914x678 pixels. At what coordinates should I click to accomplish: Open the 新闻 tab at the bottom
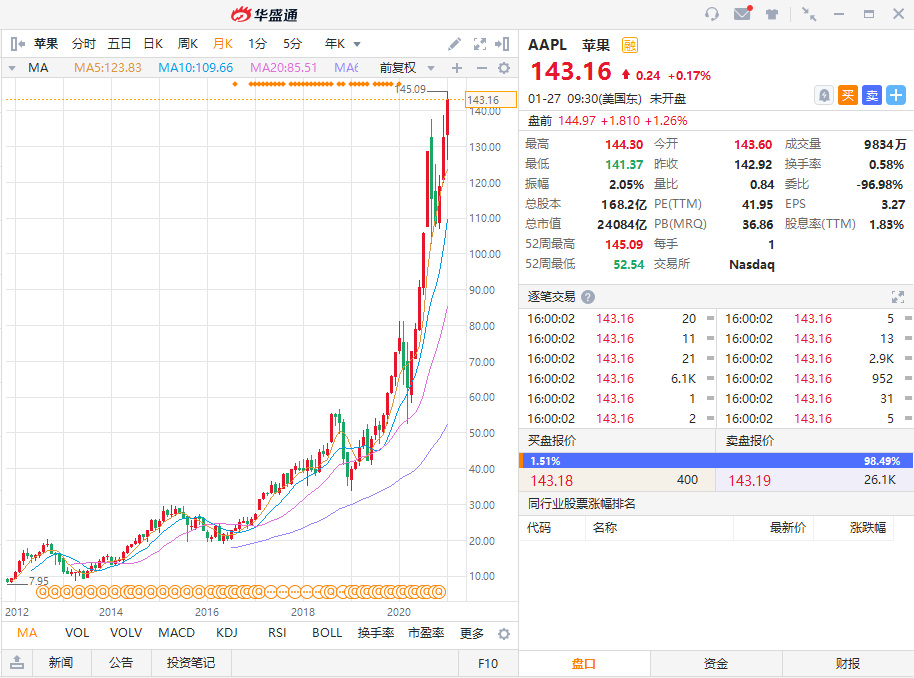[x=62, y=663]
